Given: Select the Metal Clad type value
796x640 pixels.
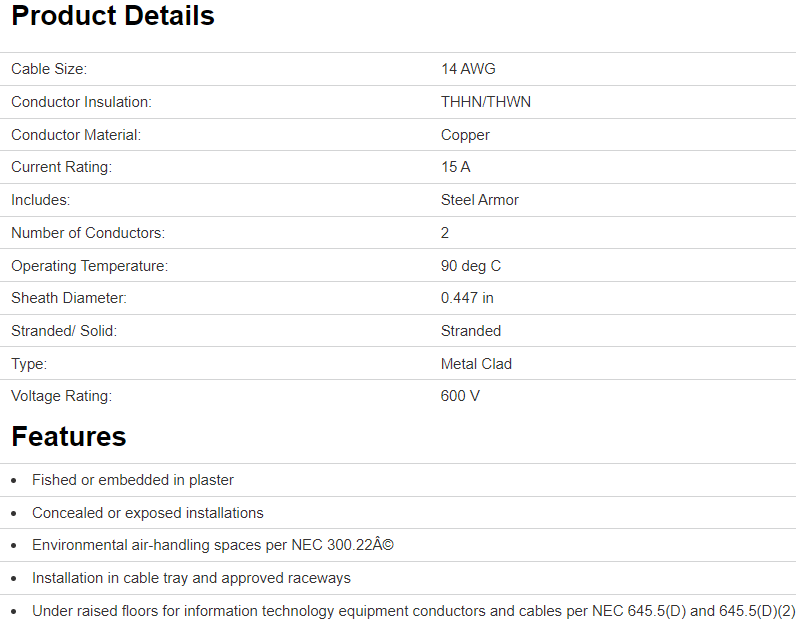Looking at the screenshot, I should tap(476, 364).
